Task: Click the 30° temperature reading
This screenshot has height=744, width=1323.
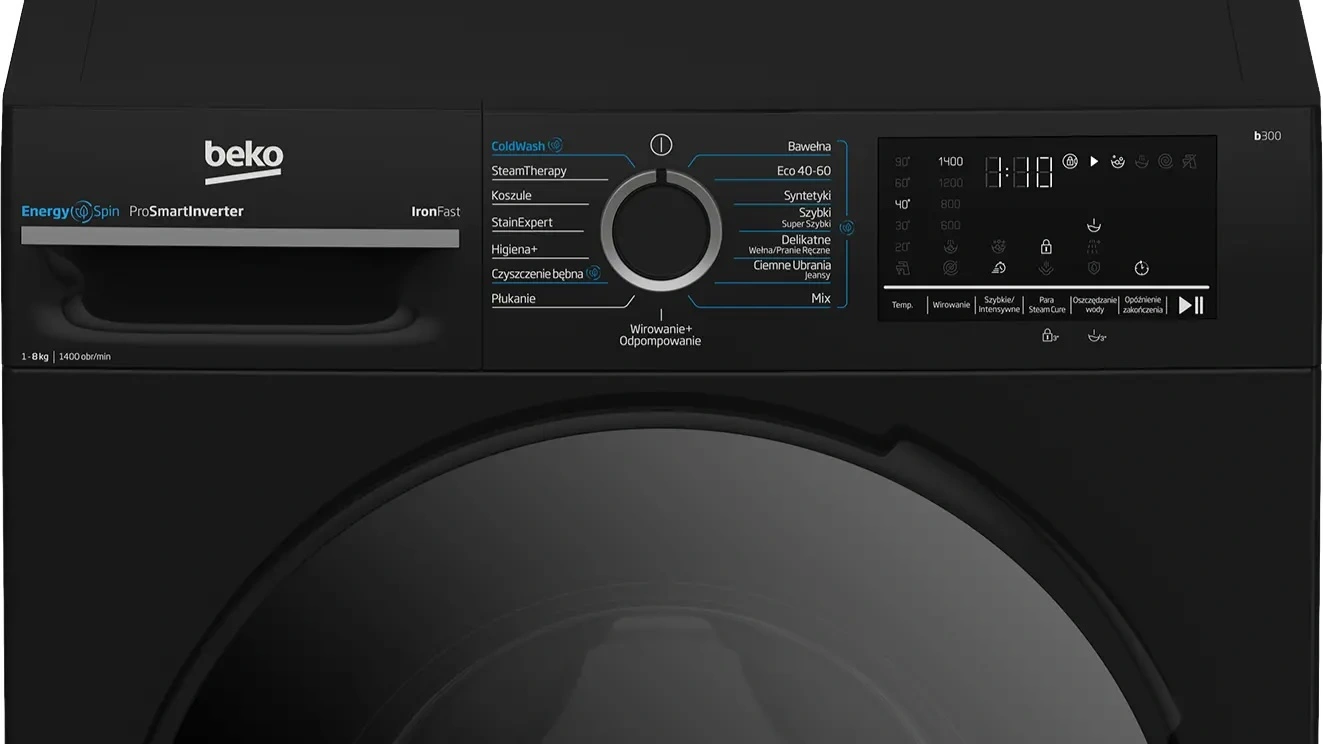Action: [903, 226]
